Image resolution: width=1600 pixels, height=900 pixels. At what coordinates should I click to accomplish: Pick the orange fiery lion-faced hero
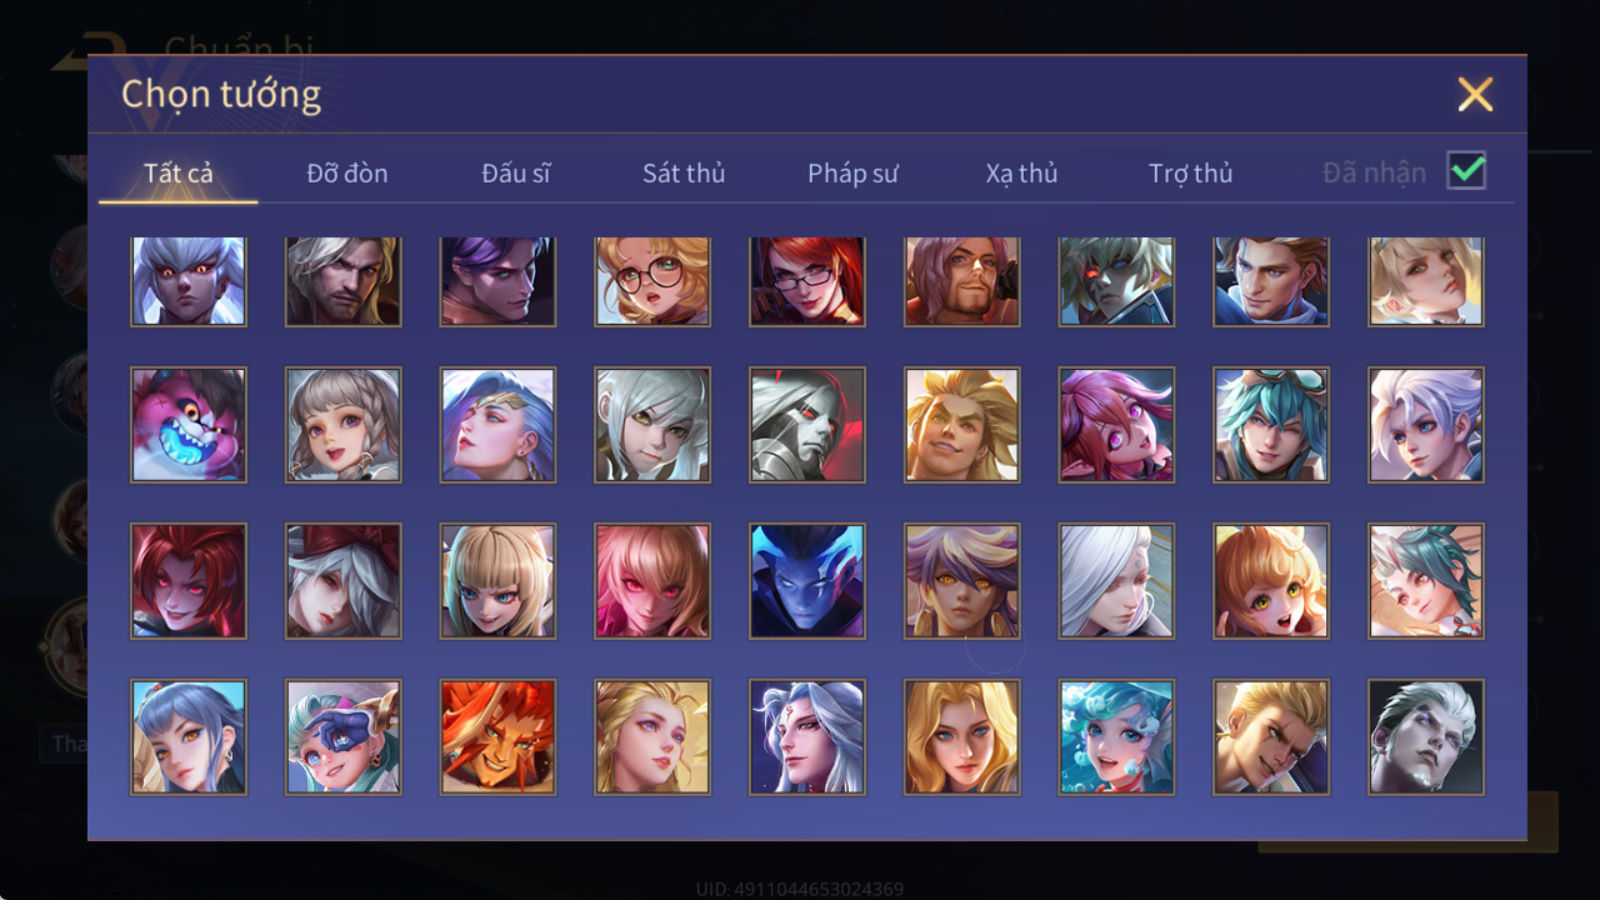pos(498,737)
